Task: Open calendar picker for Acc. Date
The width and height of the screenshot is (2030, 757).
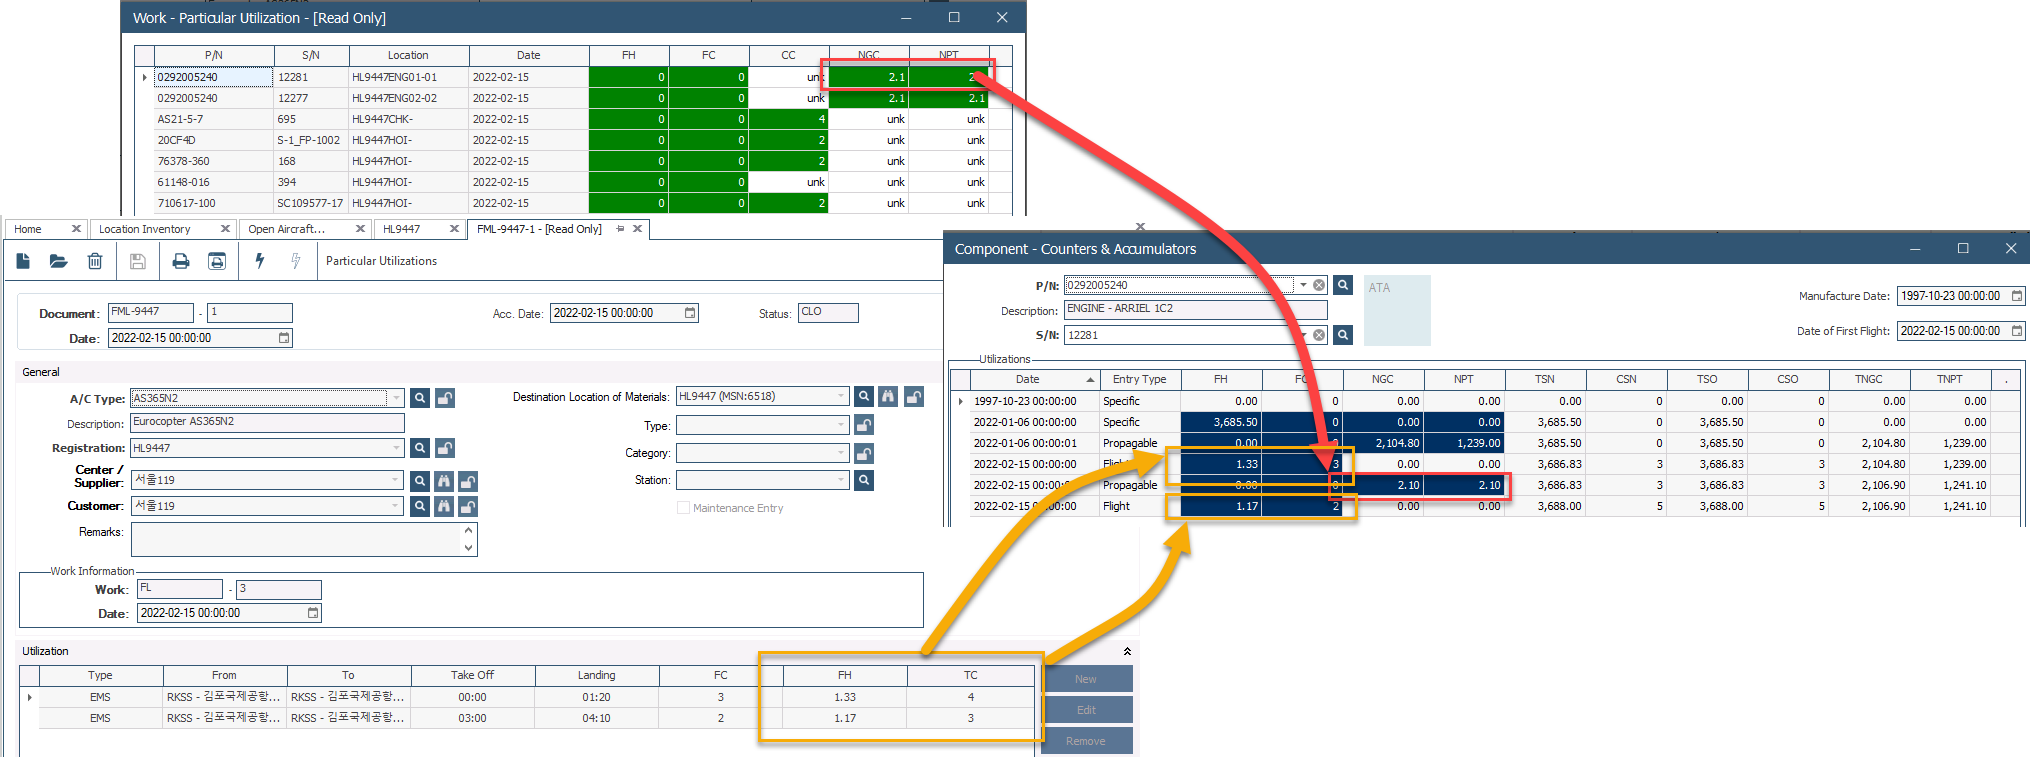Action: pos(690,314)
